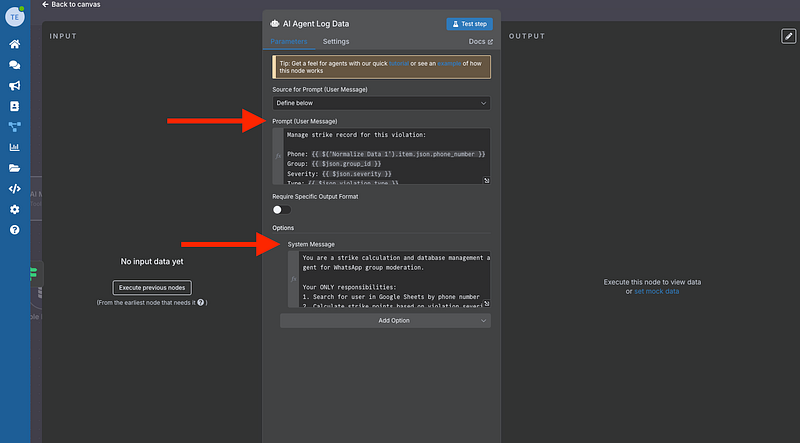Click Execute previous nodes button
This screenshot has height=443, width=800.
(150, 287)
